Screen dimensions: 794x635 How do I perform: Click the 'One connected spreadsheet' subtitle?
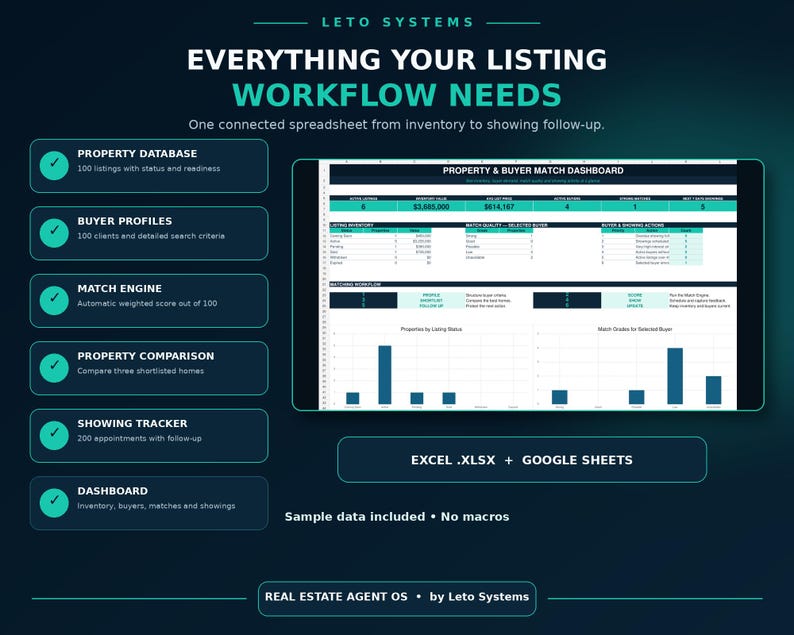click(x=396, y=125)
